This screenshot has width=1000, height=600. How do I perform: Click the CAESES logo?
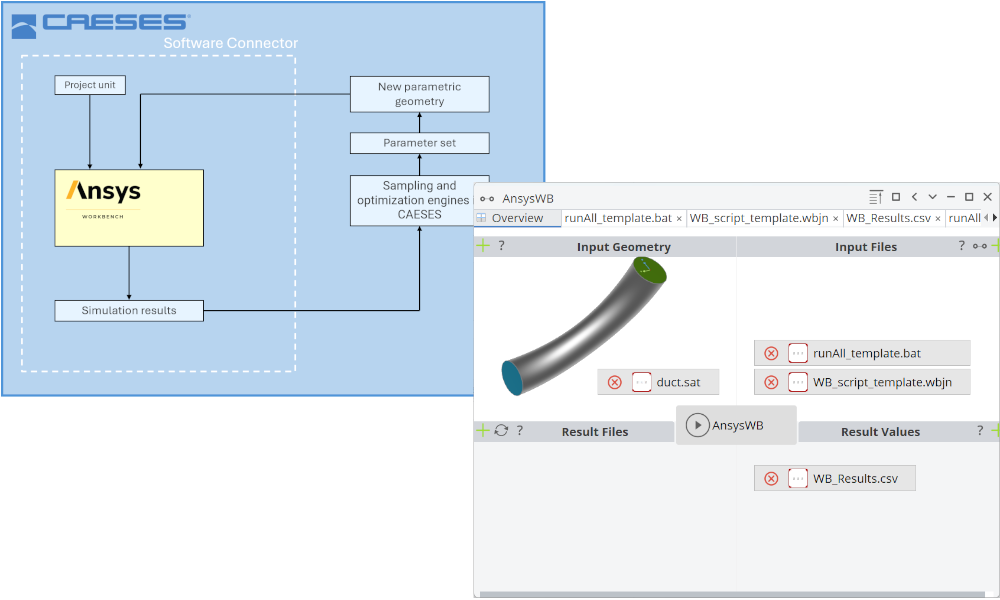click(101, 25)
